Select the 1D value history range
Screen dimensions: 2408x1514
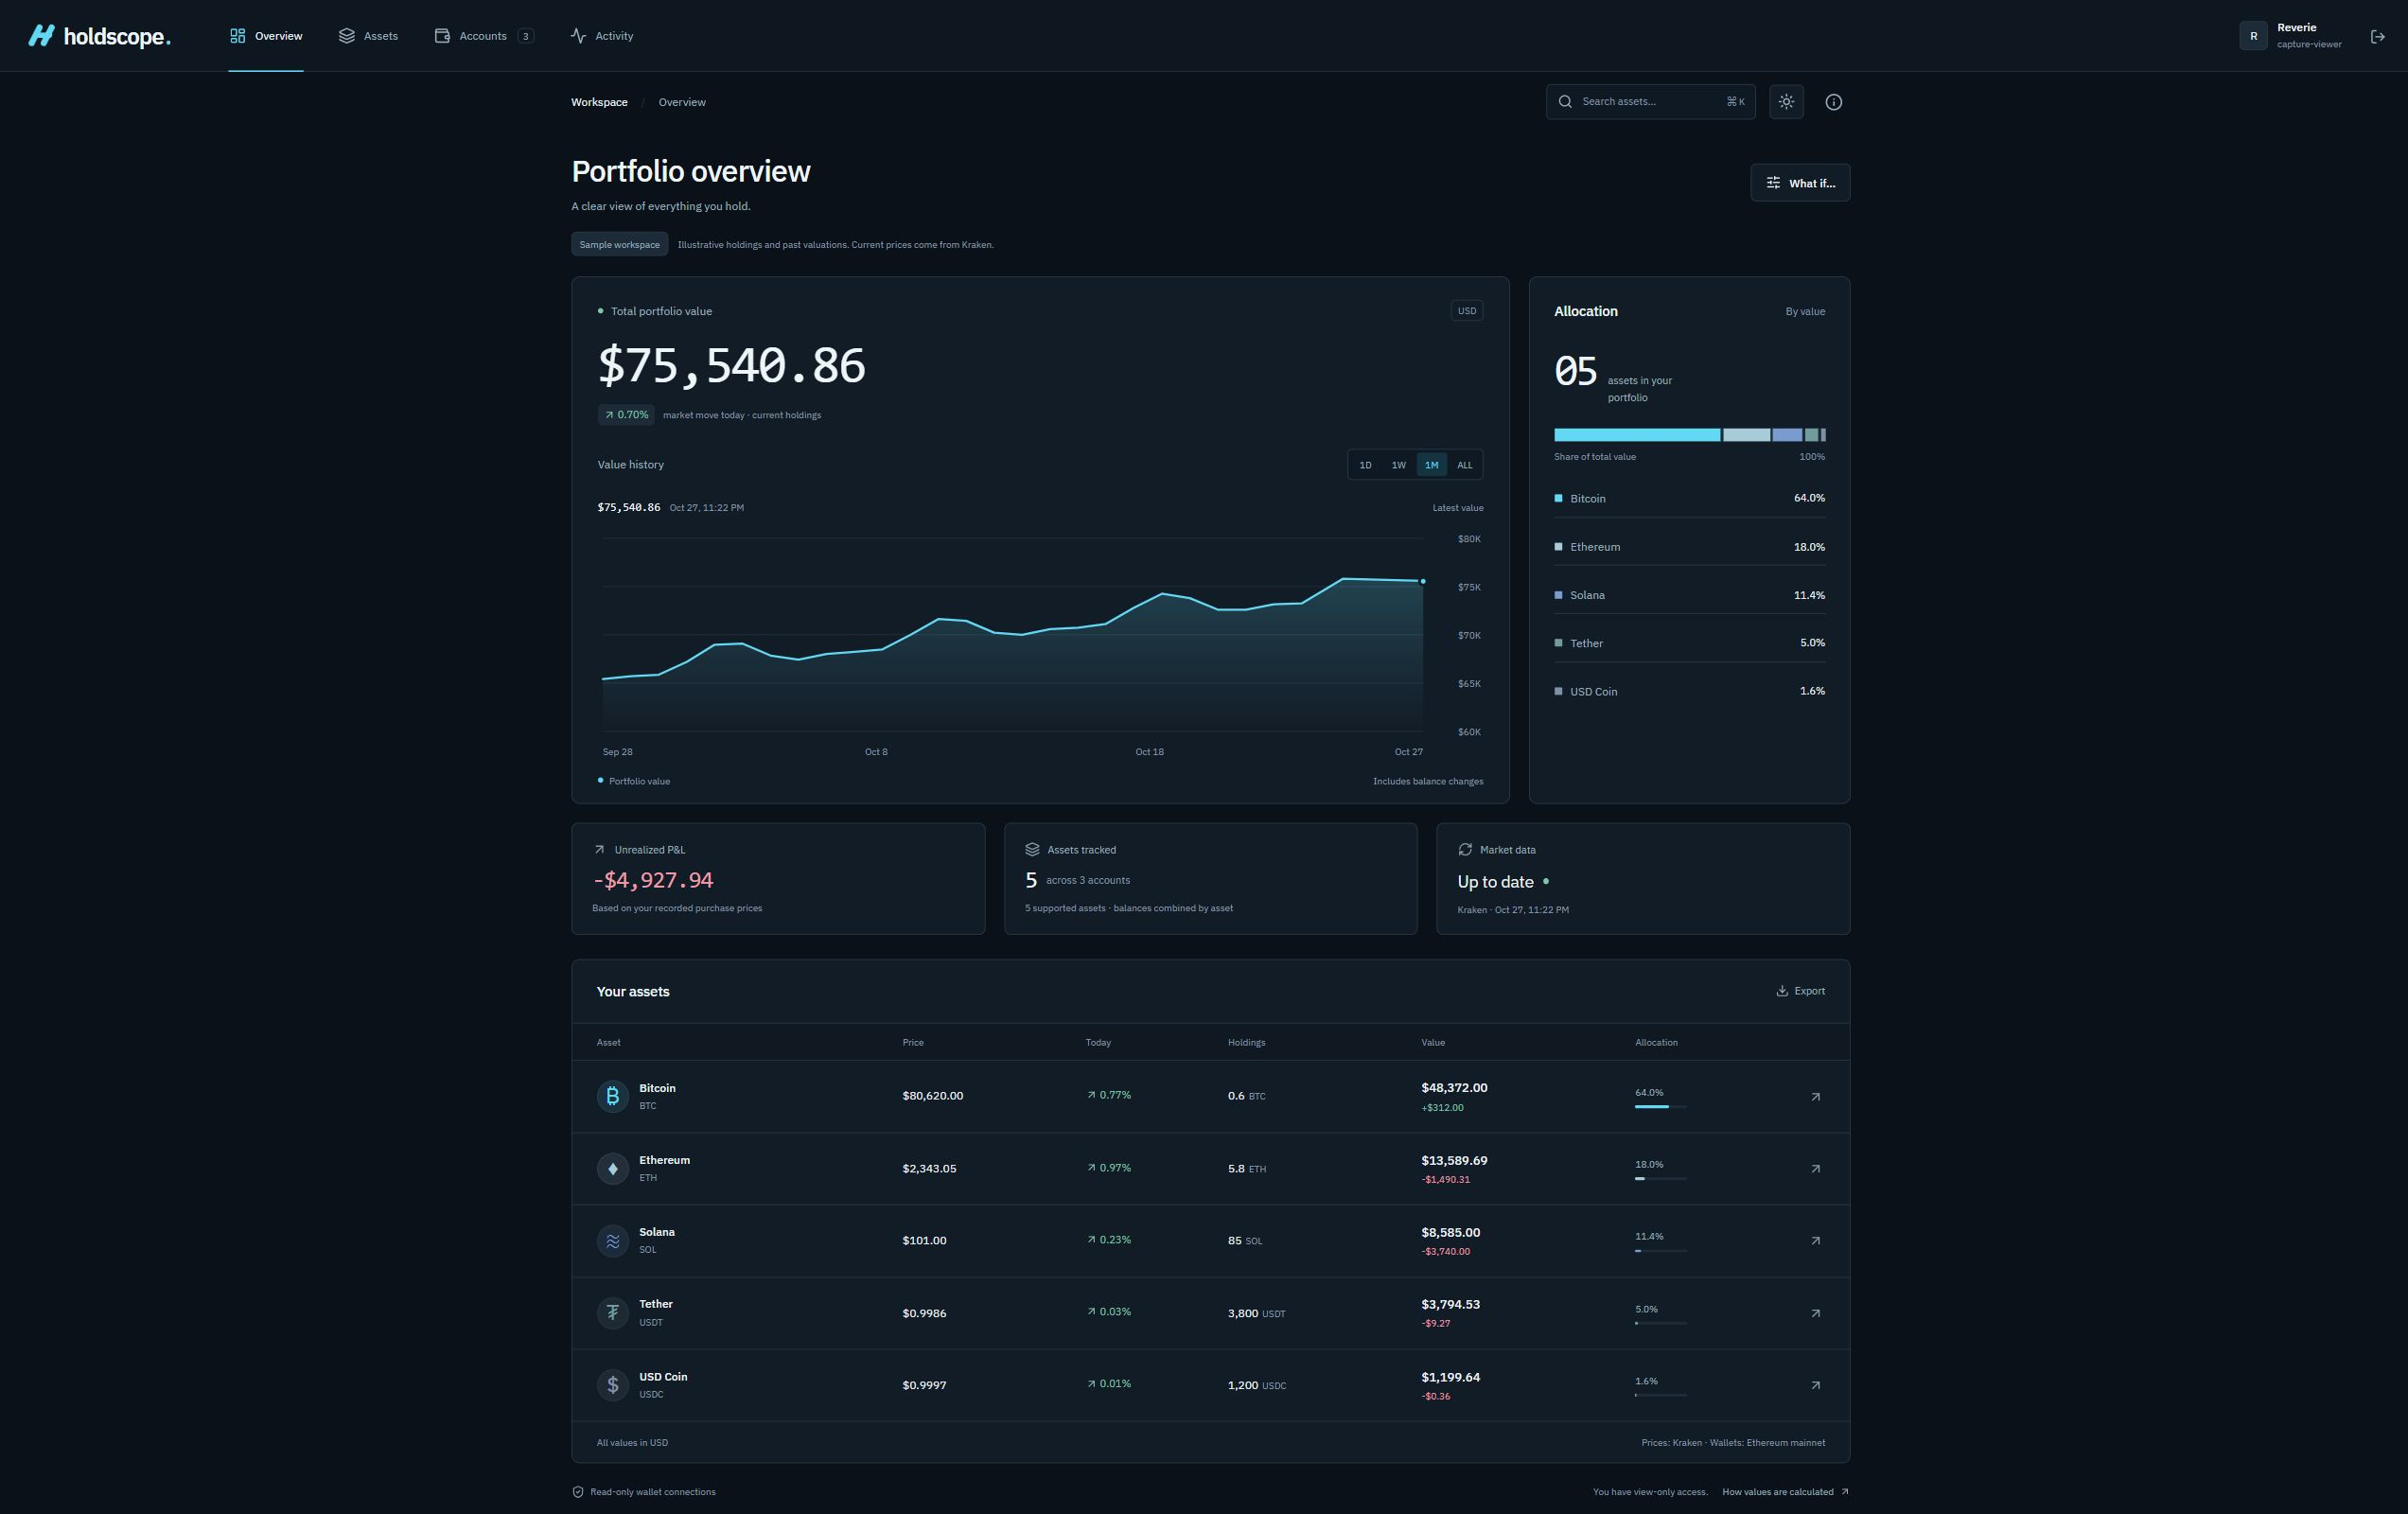(1365, 465)
